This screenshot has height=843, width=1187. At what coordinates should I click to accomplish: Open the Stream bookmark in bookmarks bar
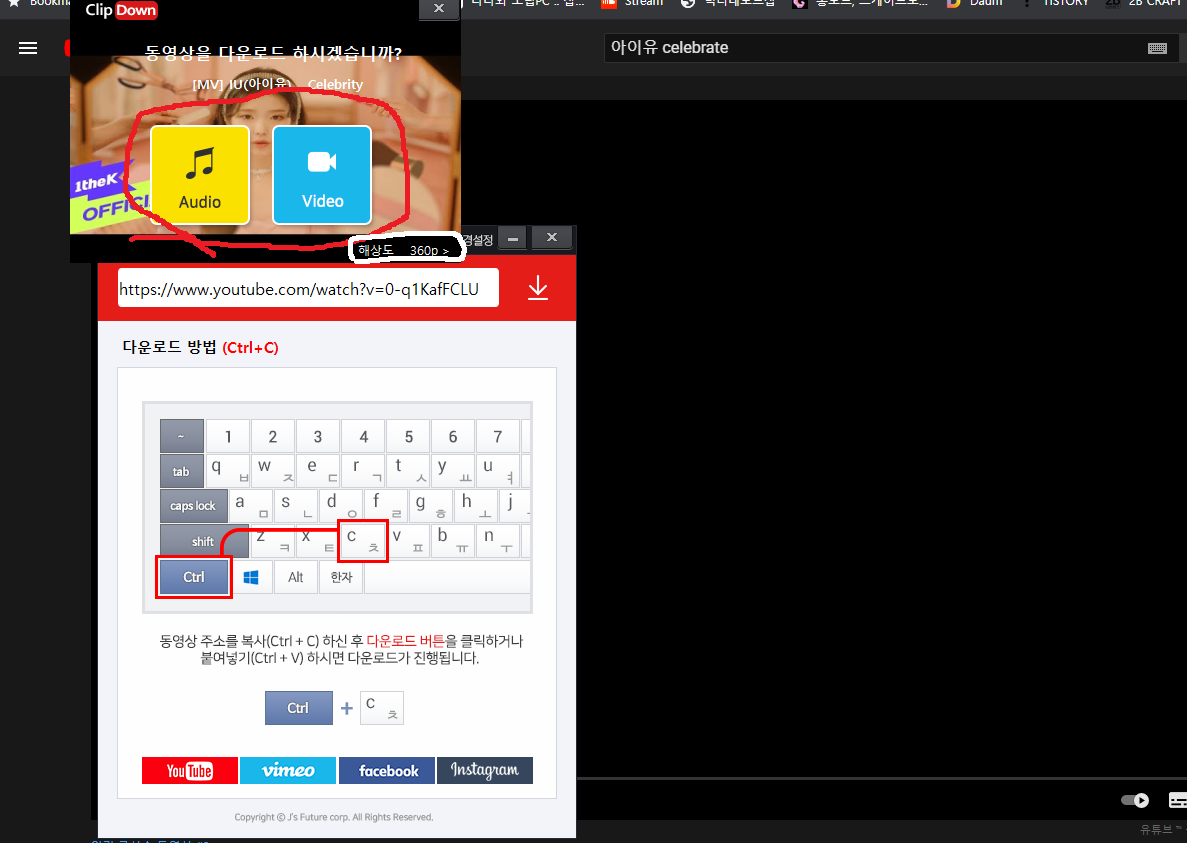pyautogui.click(x=632, y=3)
